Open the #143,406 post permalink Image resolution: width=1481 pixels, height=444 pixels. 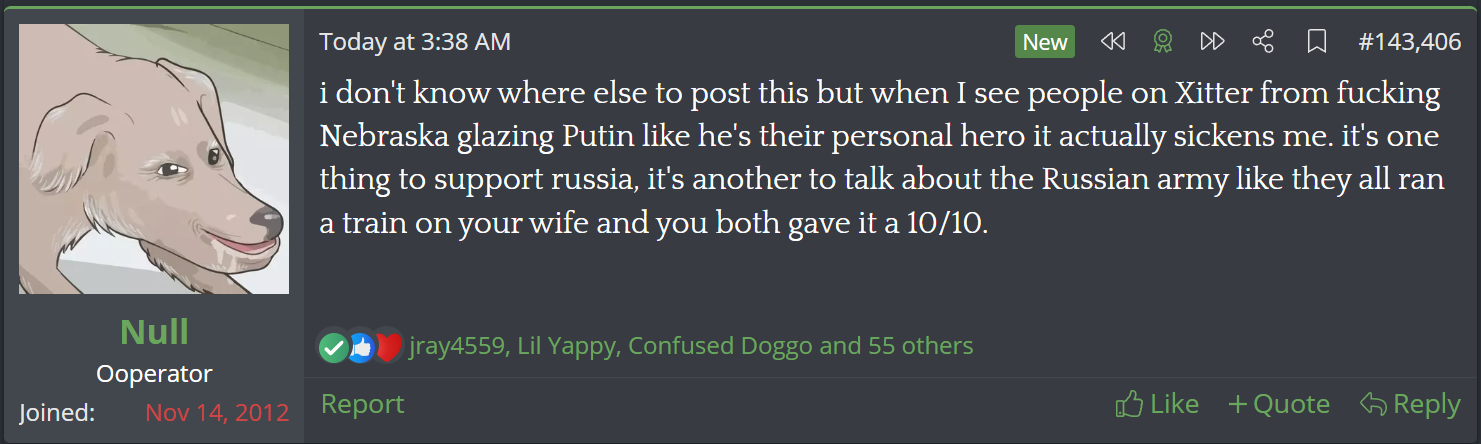(x=1409, y=42)
